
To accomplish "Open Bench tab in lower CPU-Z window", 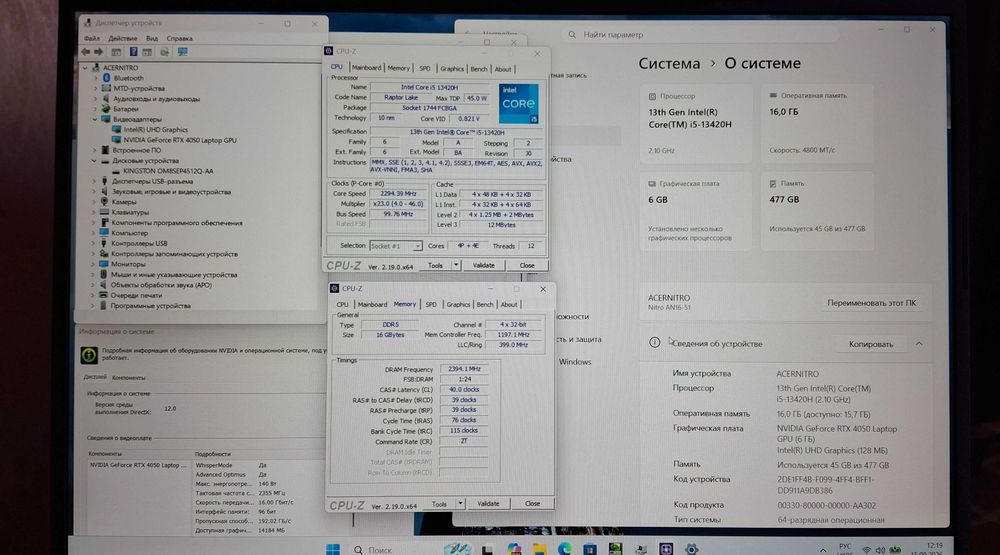I will (x=485, y=305).
